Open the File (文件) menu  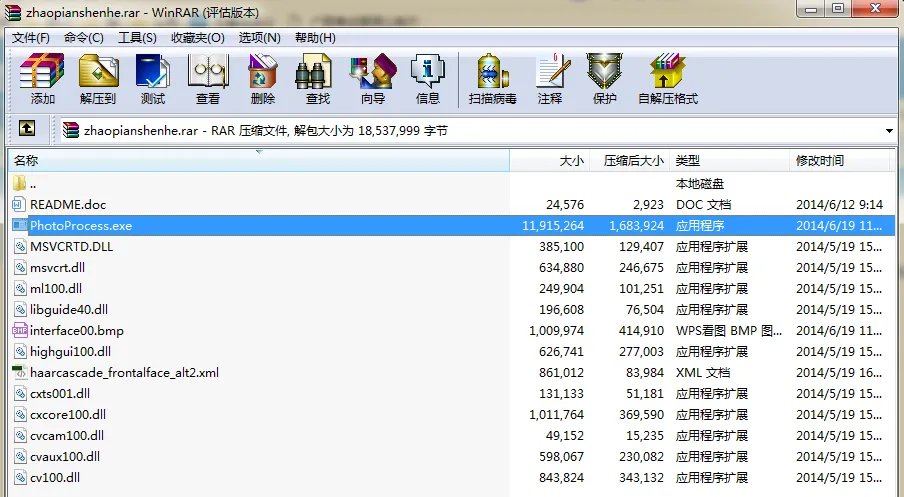pyautogui.click(x=31, y=37)
